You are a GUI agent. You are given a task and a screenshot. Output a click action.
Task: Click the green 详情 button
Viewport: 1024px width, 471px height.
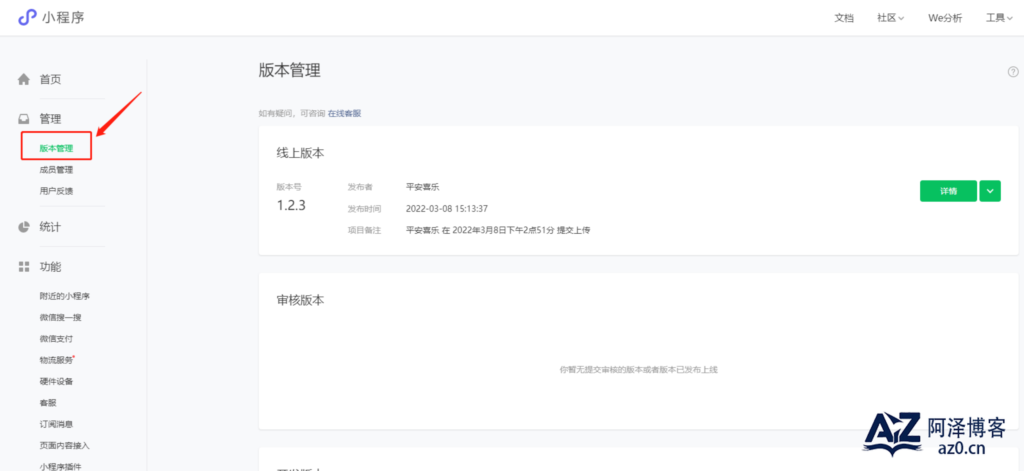point(948,191)
